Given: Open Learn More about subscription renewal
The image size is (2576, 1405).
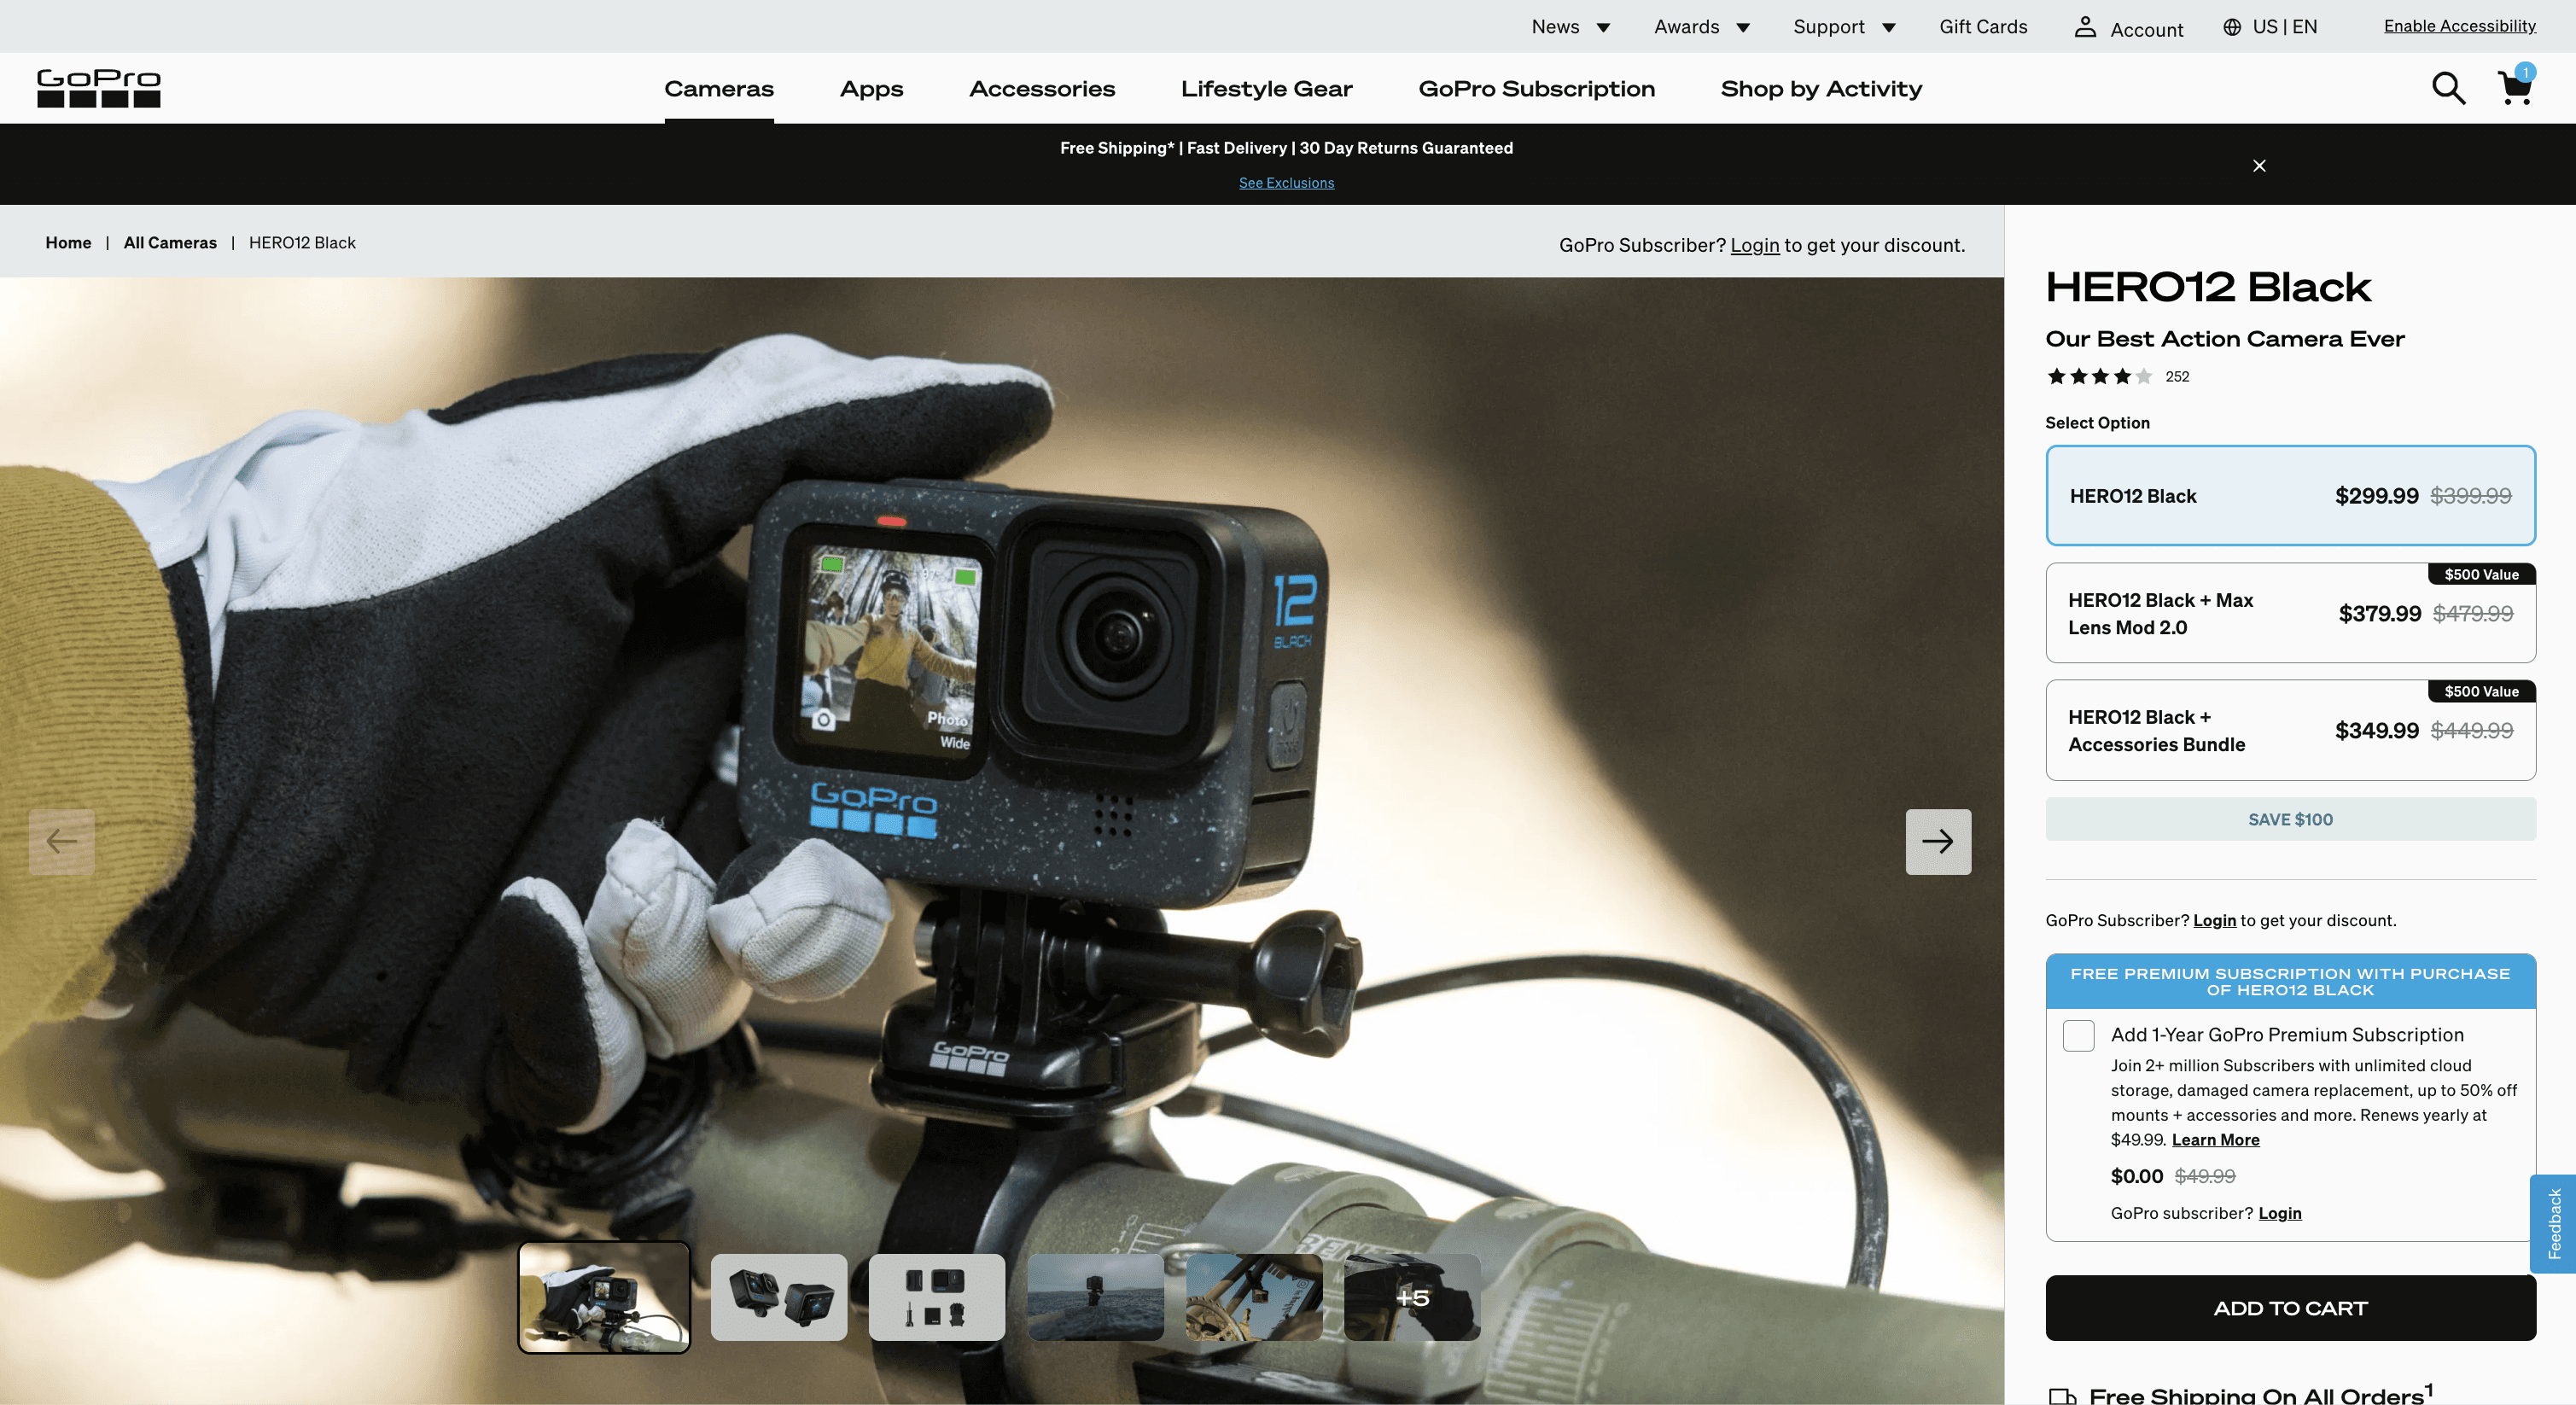Looking at the screenshot, I should pos(2215,1140).
